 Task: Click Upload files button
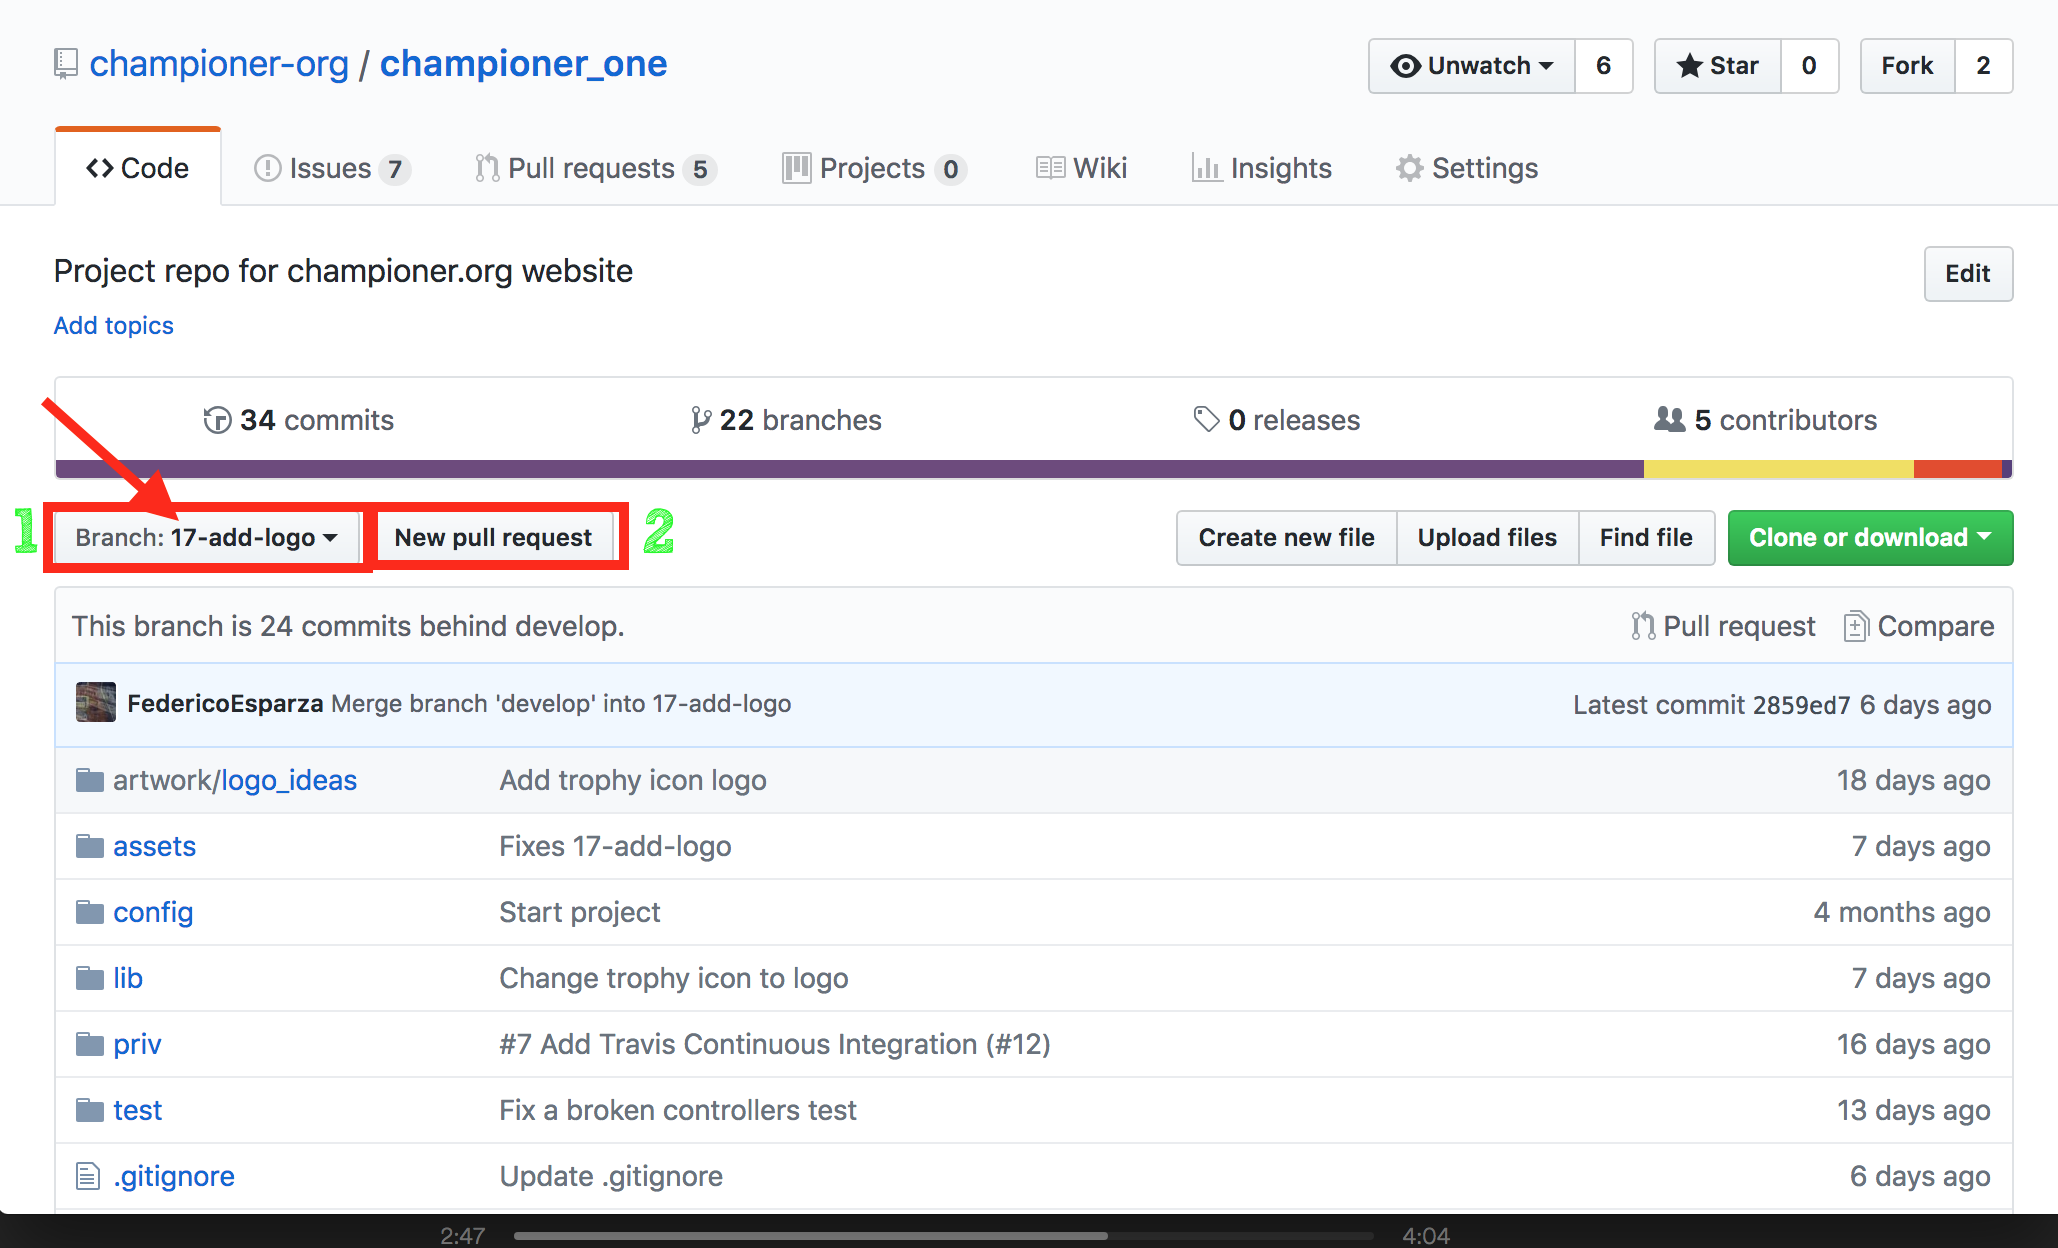(1487, 538)
